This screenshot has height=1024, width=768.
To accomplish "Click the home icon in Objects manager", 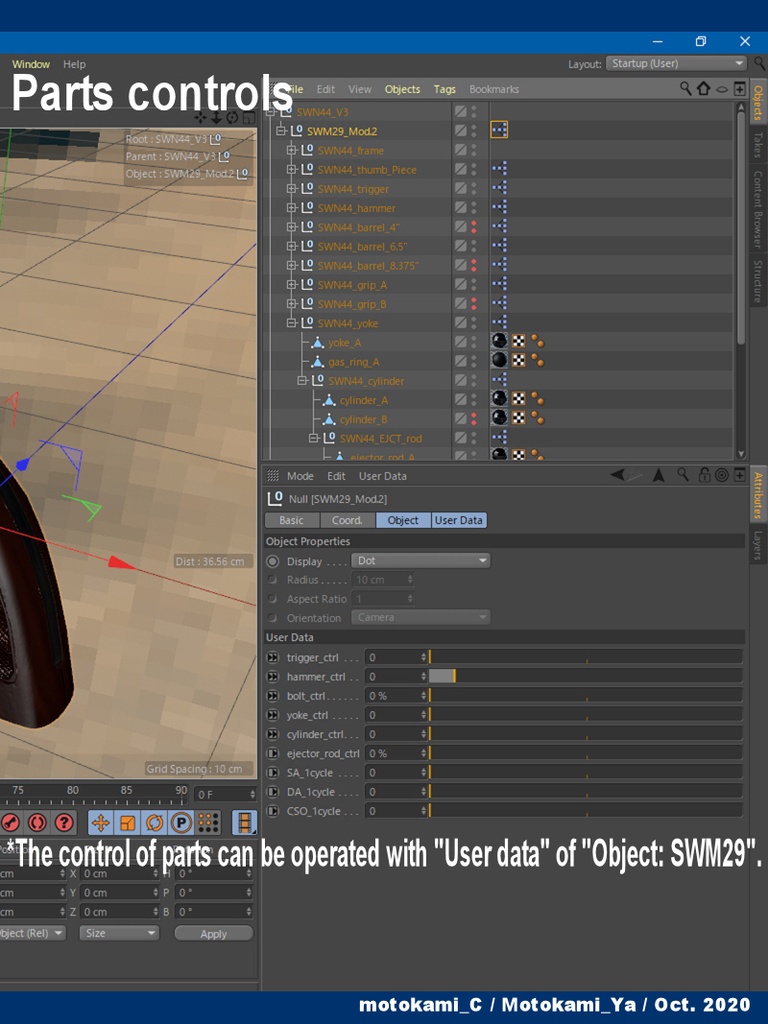I will tap(703, 88).
